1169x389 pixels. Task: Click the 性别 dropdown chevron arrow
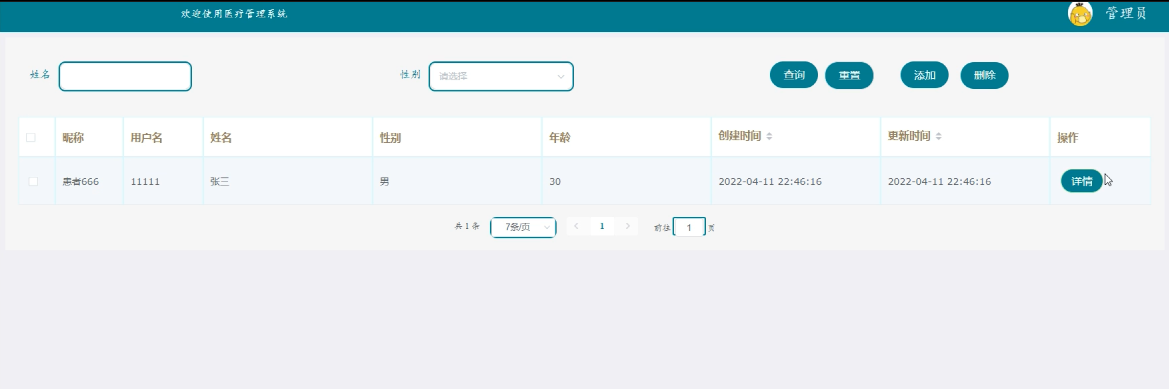pyautogui.click(x=561, y=76)
